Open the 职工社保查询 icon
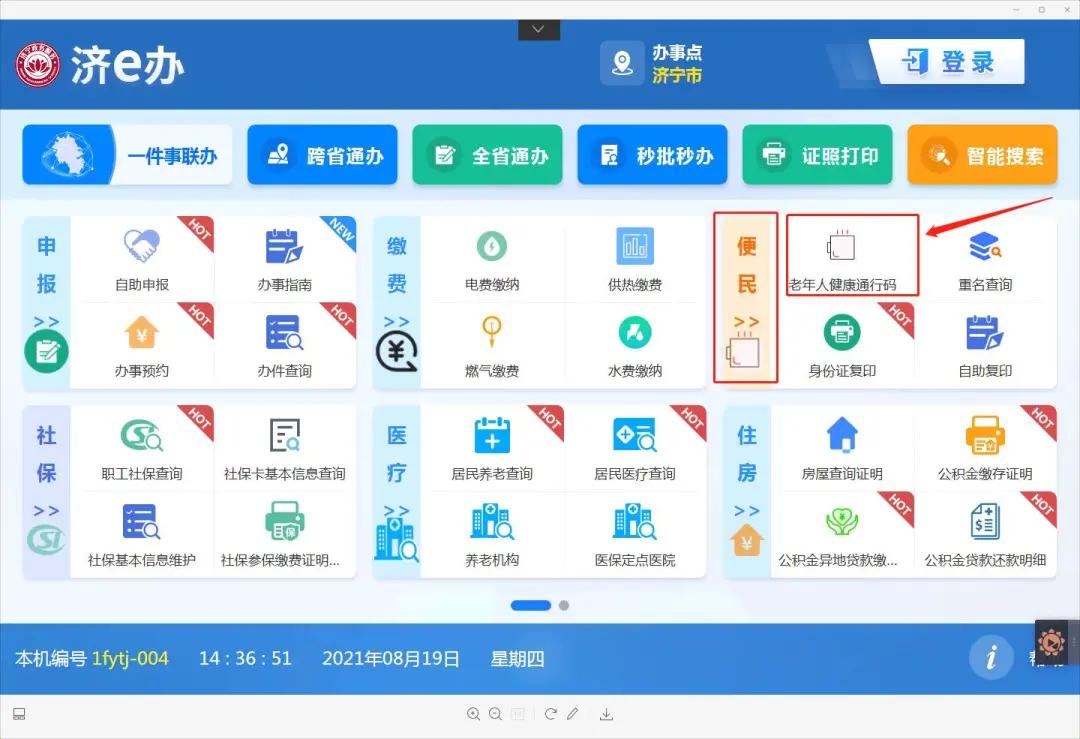Image resolution: width=1080 pixels, height=739 pixels. pos(142,435)
